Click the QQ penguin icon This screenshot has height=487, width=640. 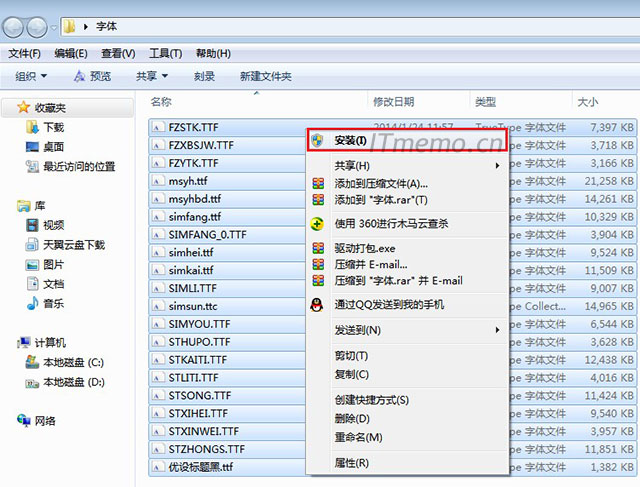coord(317,305)
